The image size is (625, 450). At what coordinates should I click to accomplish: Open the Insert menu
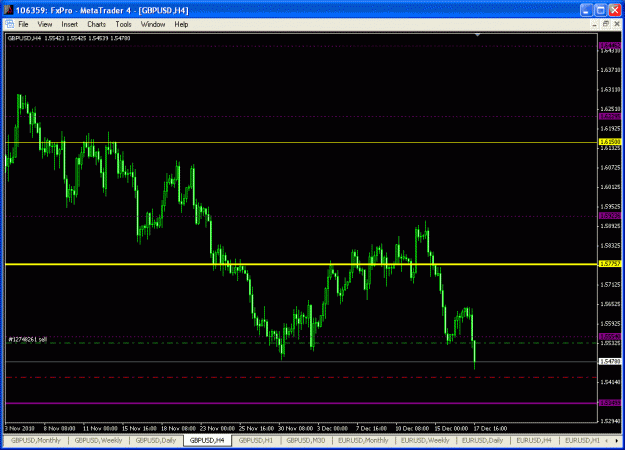point(69,24)
